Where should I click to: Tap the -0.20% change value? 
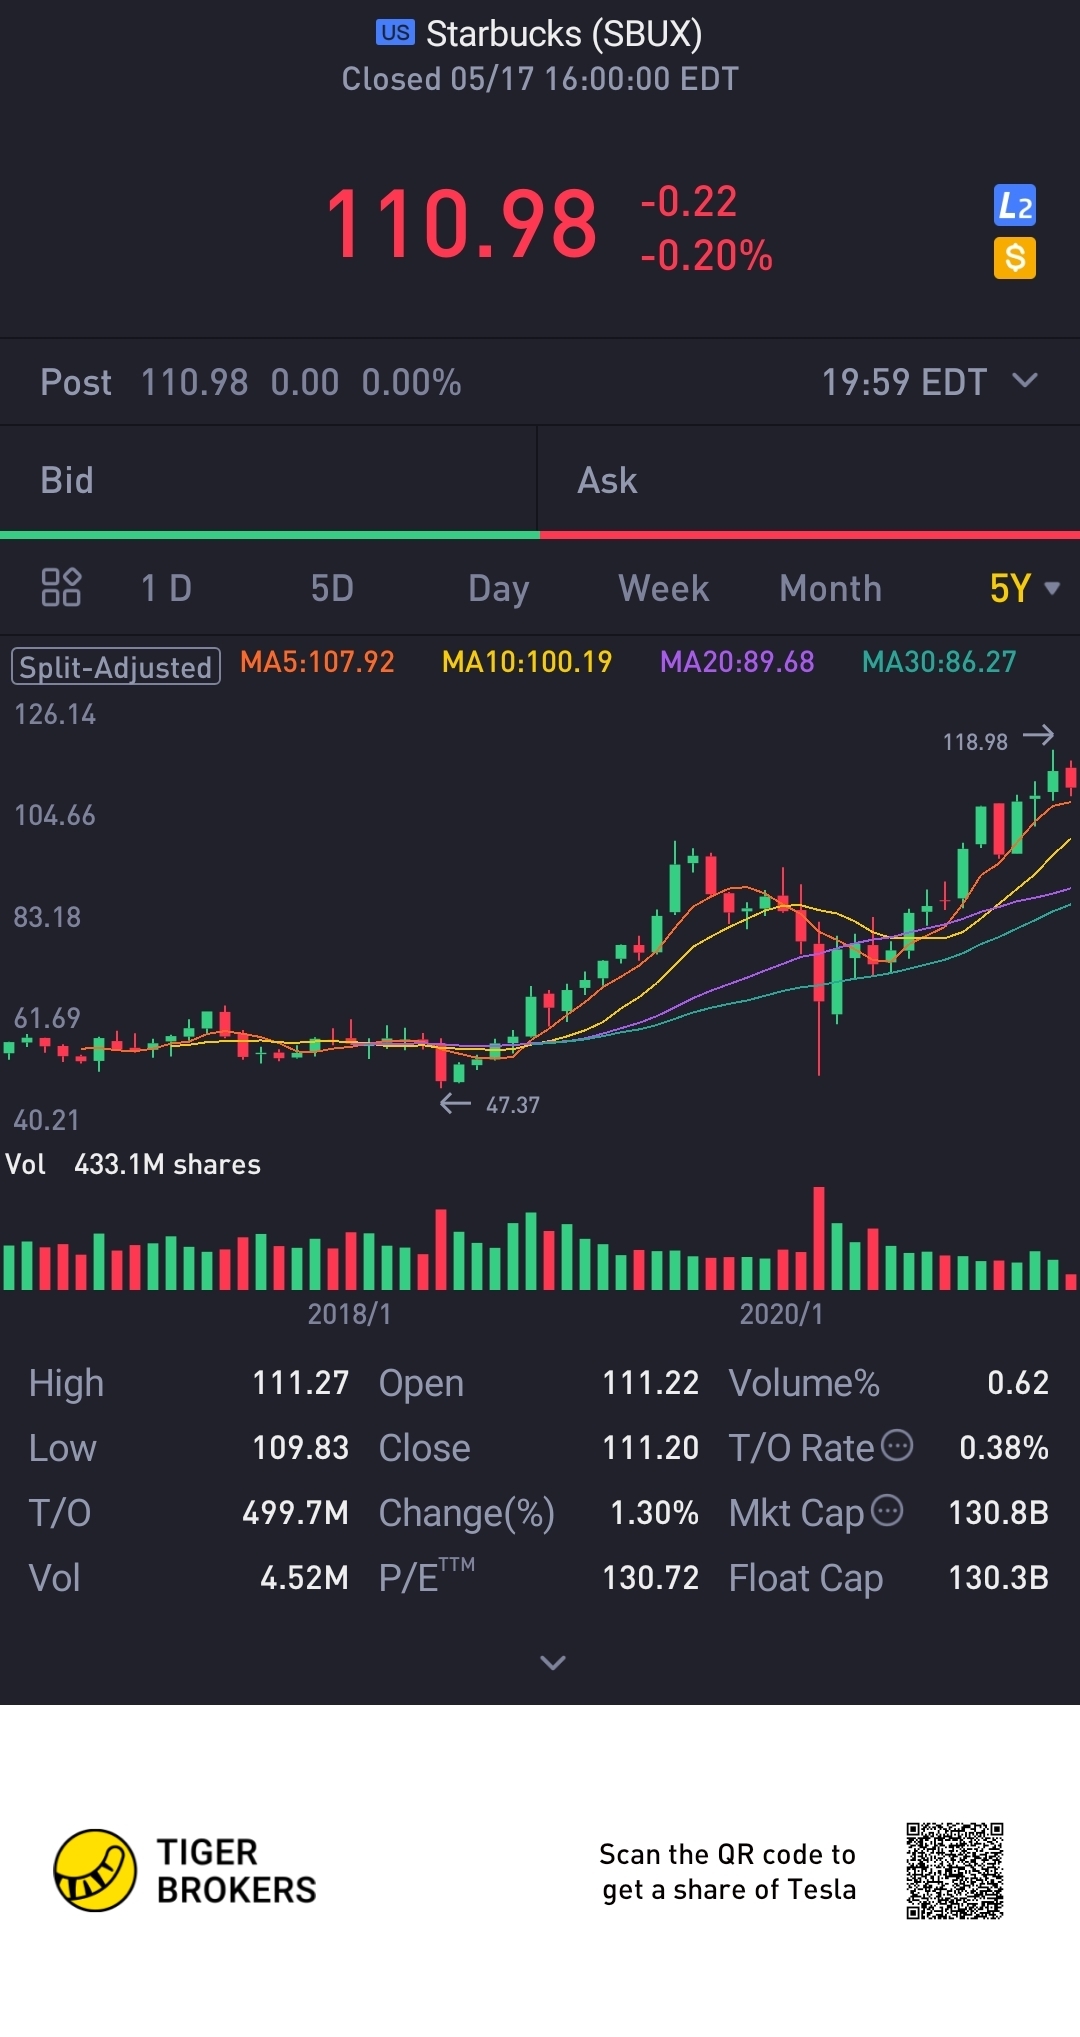(x=706, y=256)
